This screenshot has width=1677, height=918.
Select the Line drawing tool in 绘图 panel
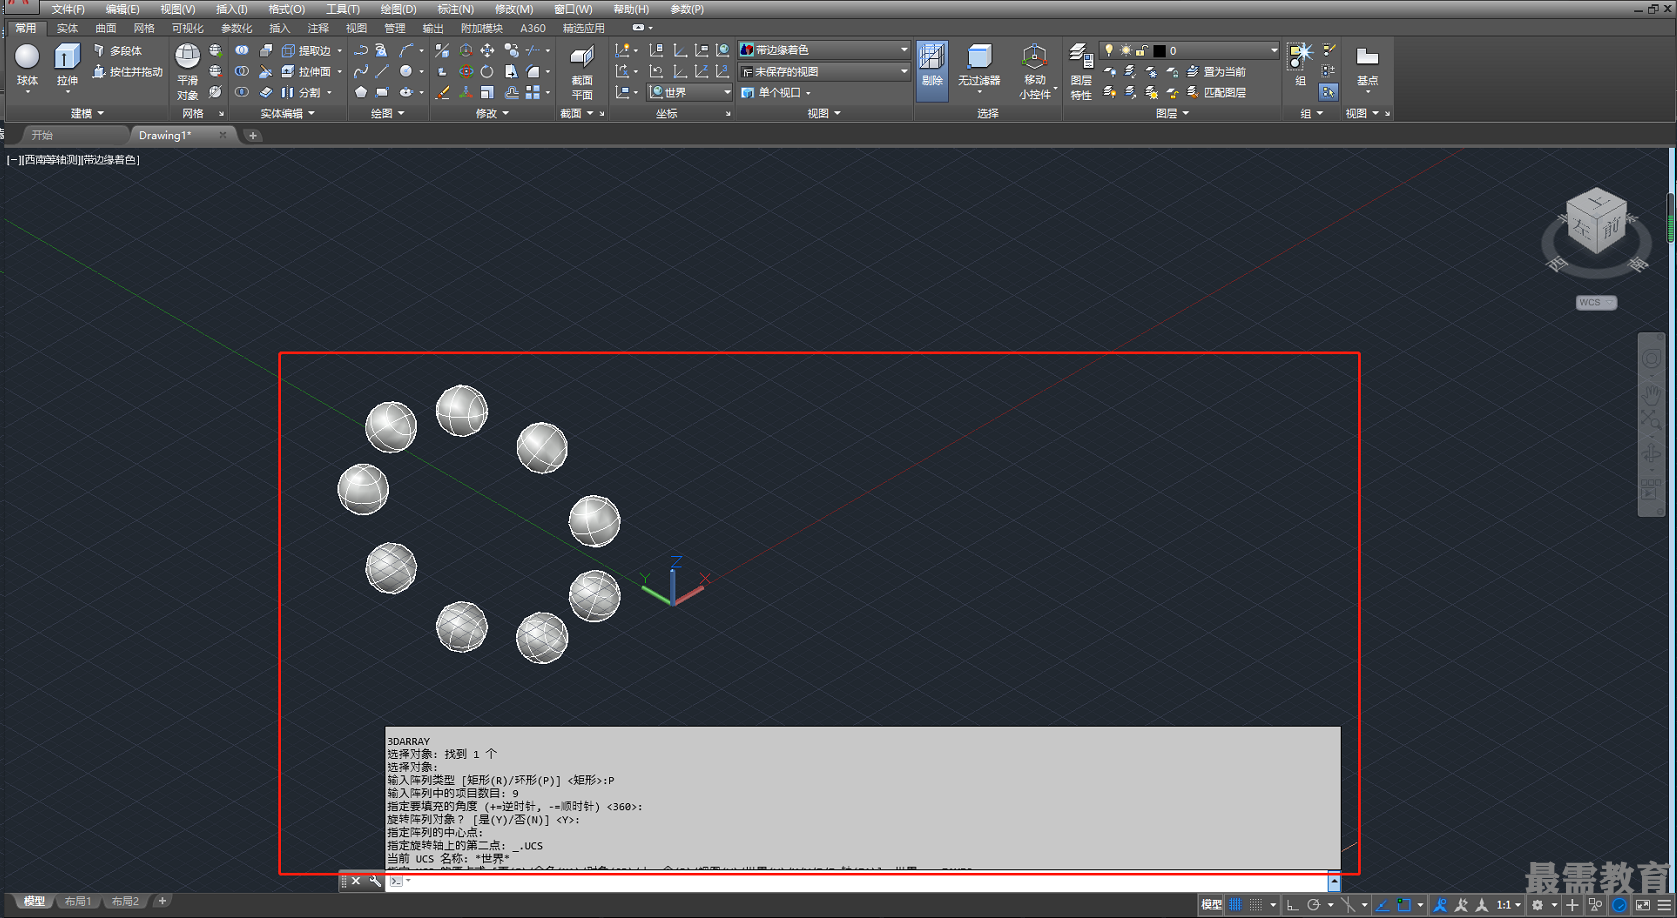coord(382,71)
